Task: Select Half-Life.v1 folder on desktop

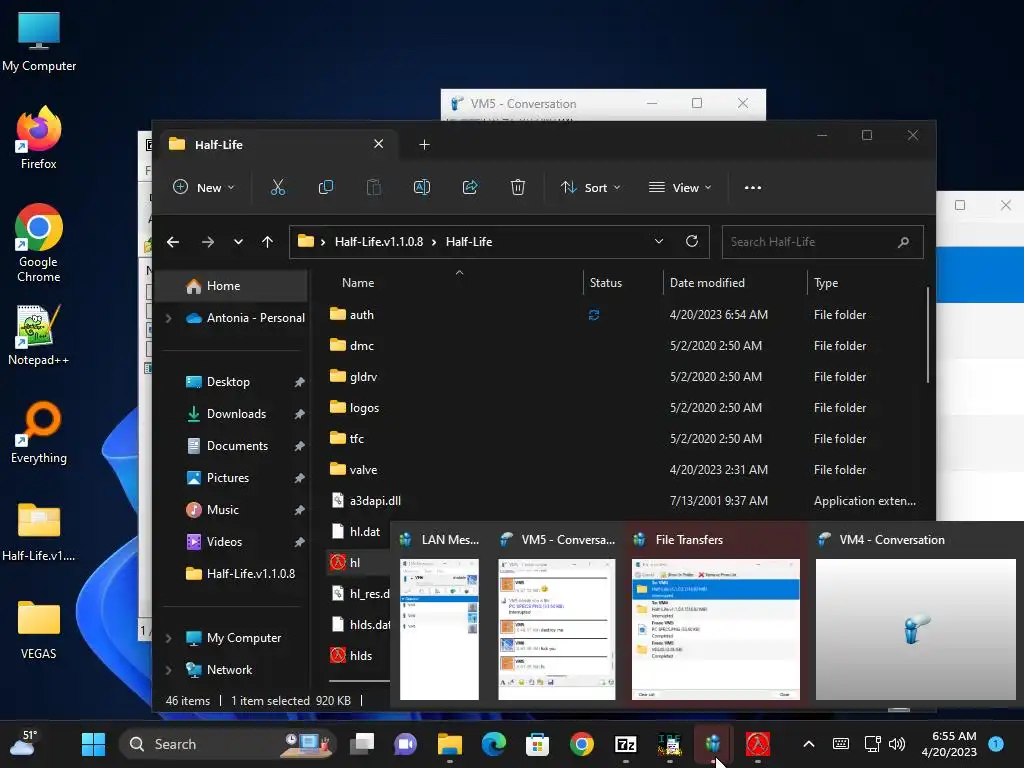Action: [39, 532]
